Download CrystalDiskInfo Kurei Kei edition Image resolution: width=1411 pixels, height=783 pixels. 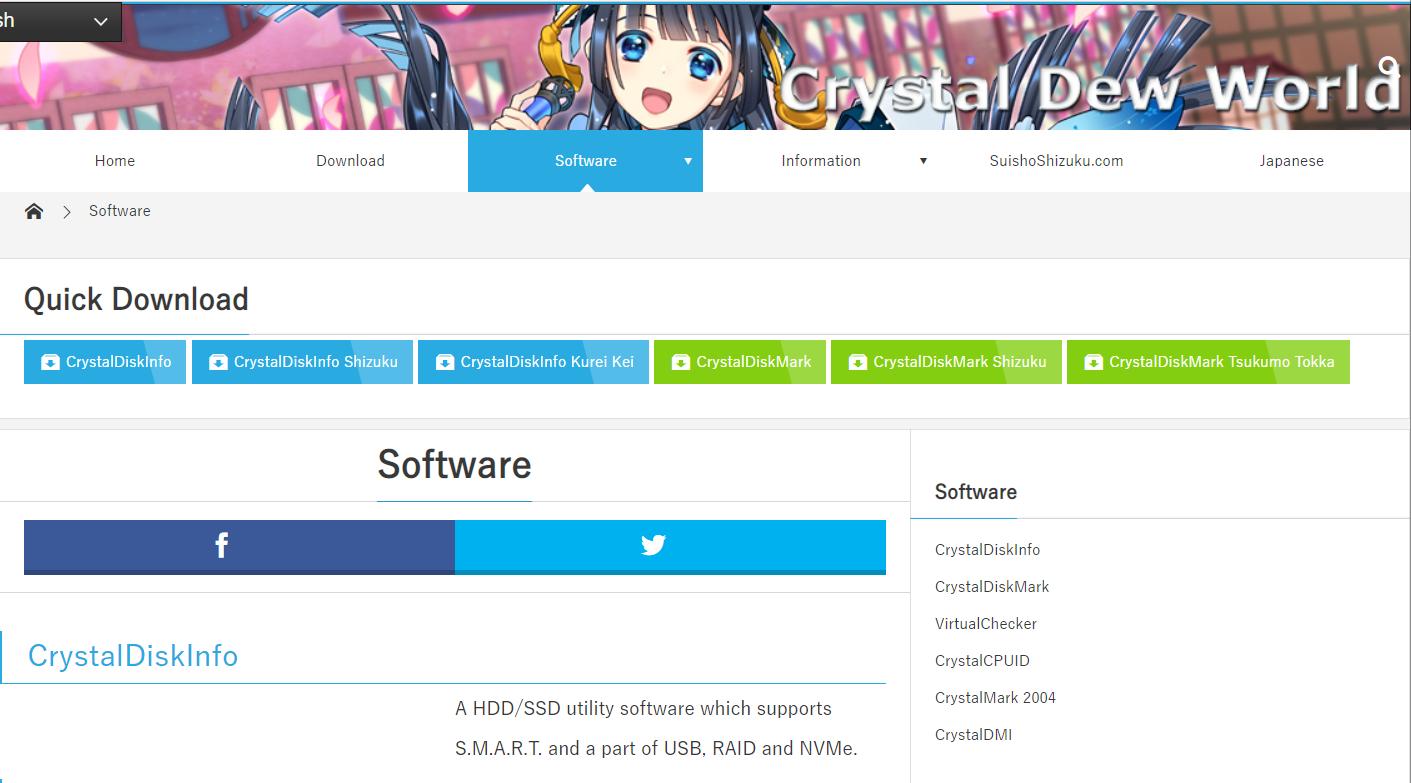[x=546, y=362]
